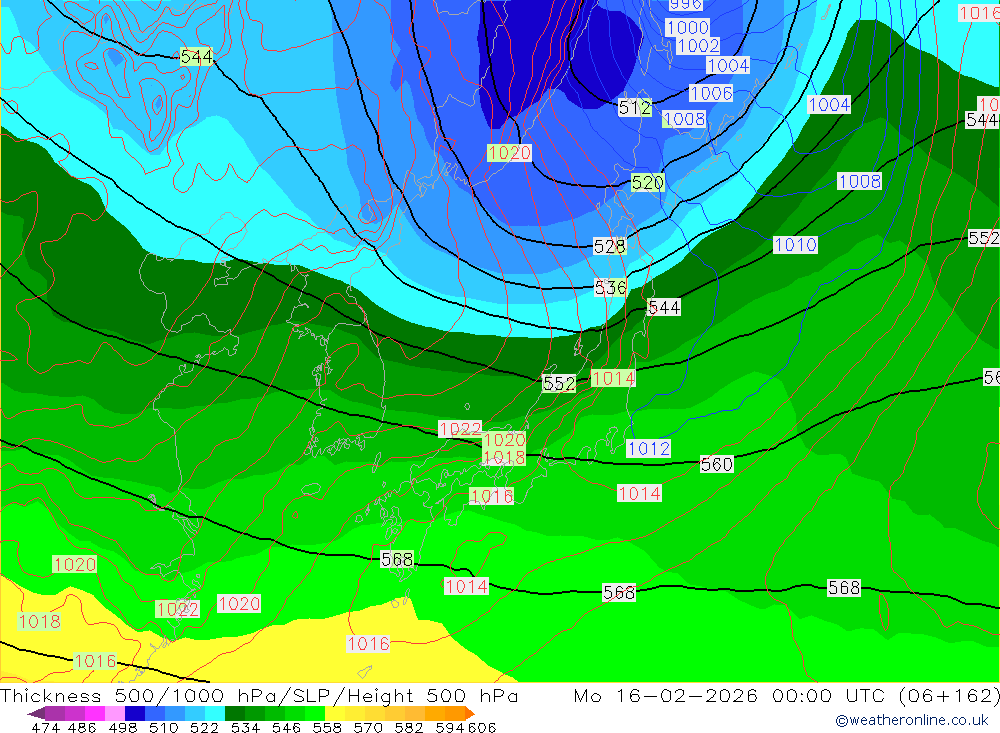
Task: Click the legend value 558
Action: 327,727
